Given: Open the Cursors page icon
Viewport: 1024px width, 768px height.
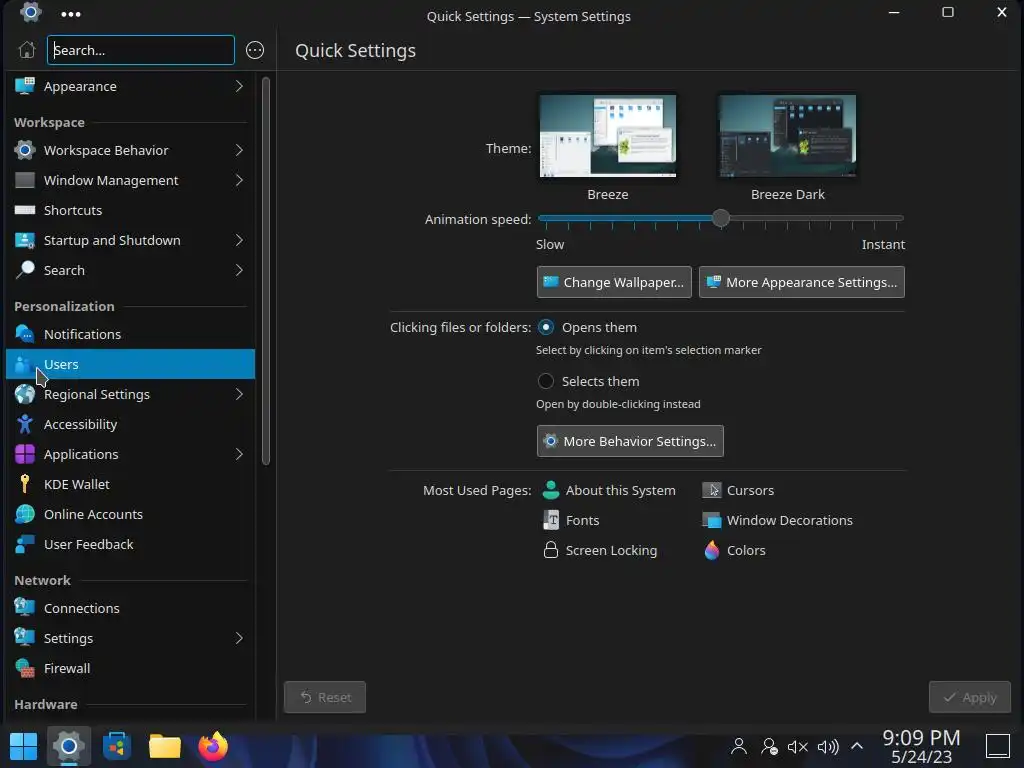Looking at the screenshot, I should click(x=712, y=490).
